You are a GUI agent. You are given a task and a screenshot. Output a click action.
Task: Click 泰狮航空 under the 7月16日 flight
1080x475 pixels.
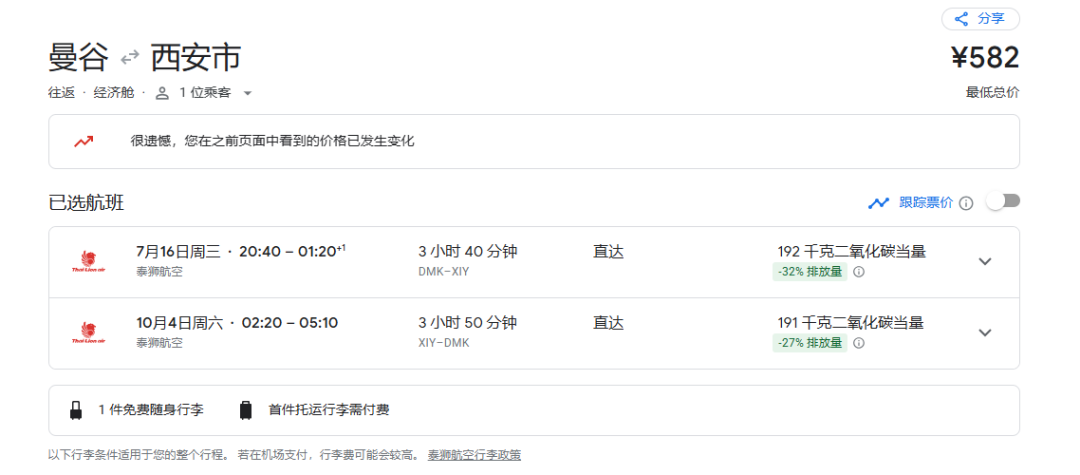pyautogui.click(x=160, y=272)
